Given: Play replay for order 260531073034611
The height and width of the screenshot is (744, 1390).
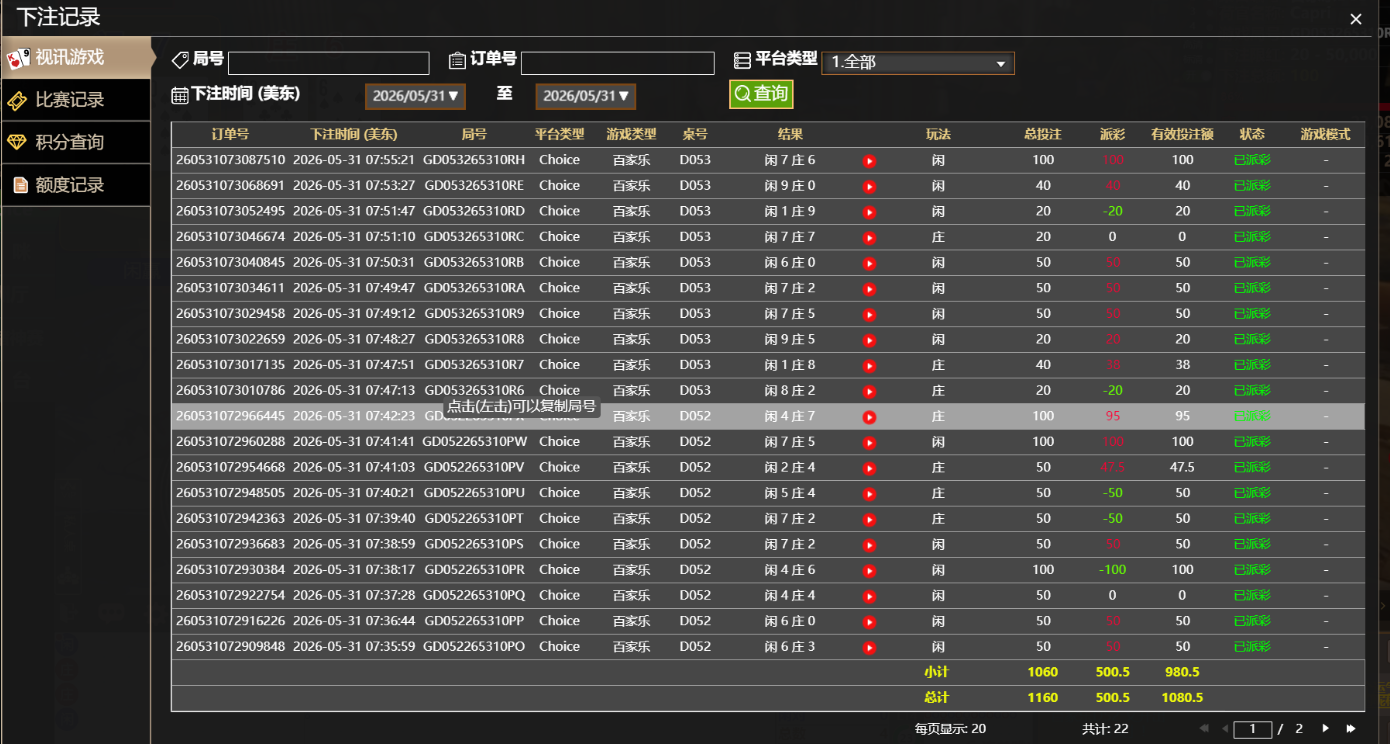Looking at the screenshot, I should (869, 289).
